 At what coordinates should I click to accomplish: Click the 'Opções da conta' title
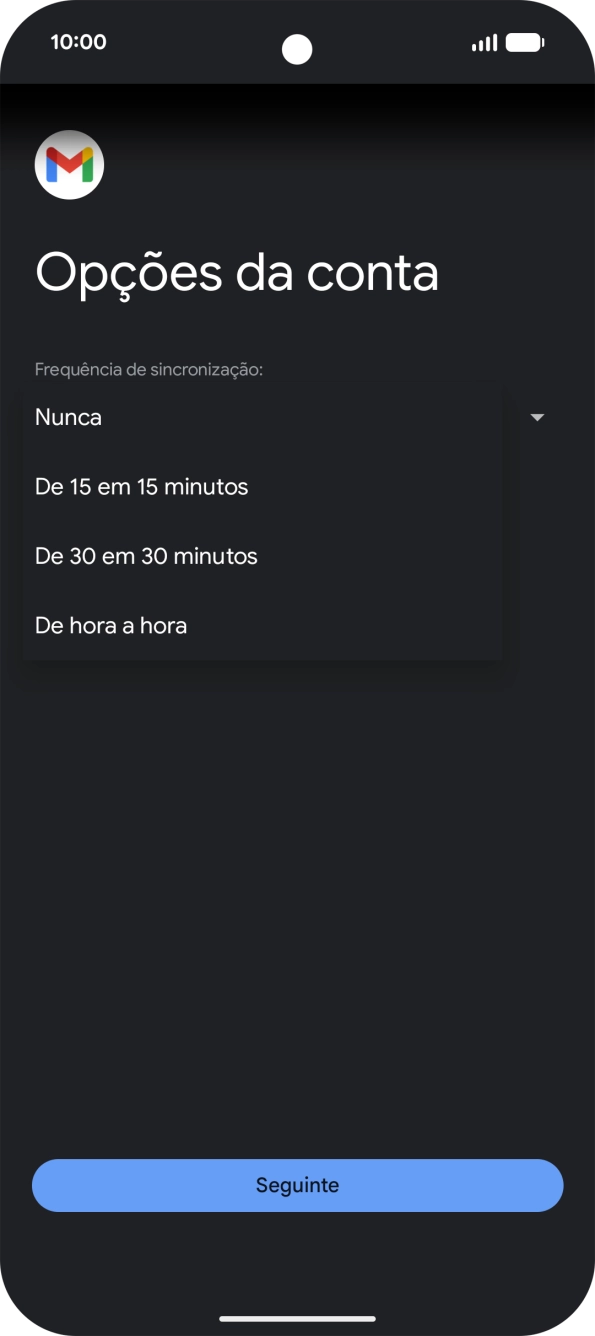pyautogui.click(x=238, y=271)
